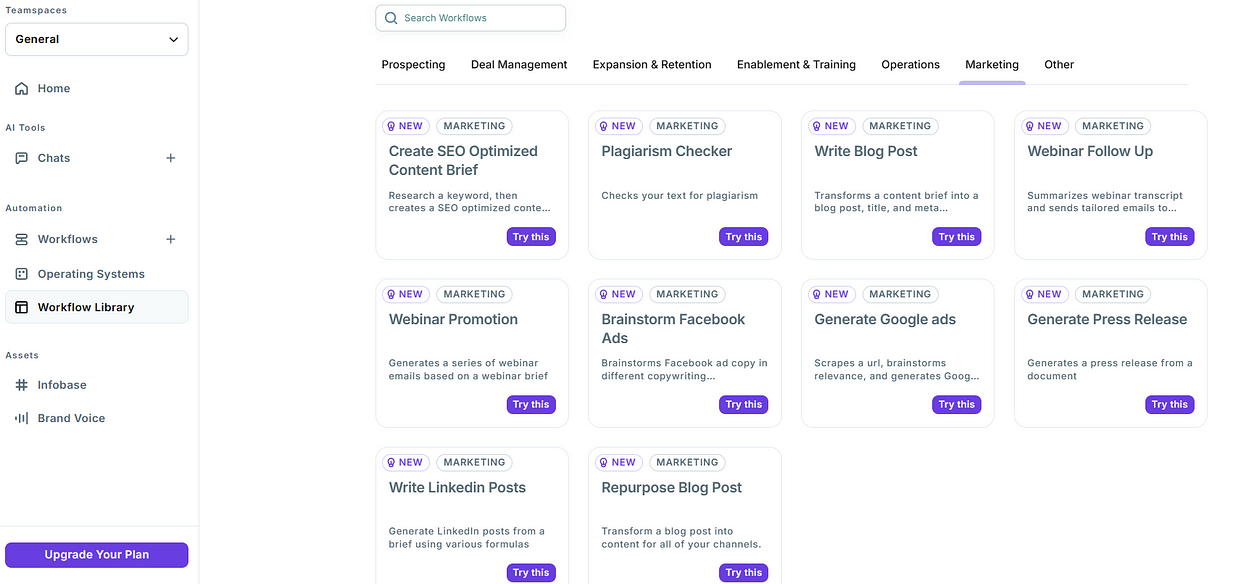Click the Home icon in sidebar
The image size is (1233, 584).
click(21, 89)
